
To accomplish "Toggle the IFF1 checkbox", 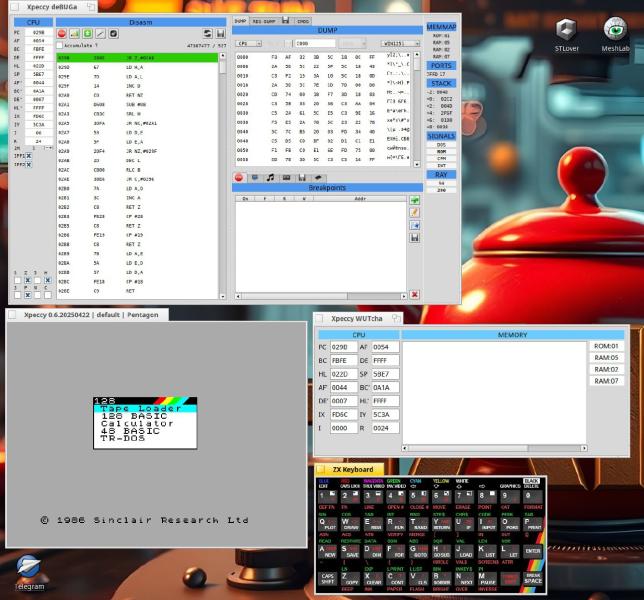I will pyautogui.click(x=30, y=154).
